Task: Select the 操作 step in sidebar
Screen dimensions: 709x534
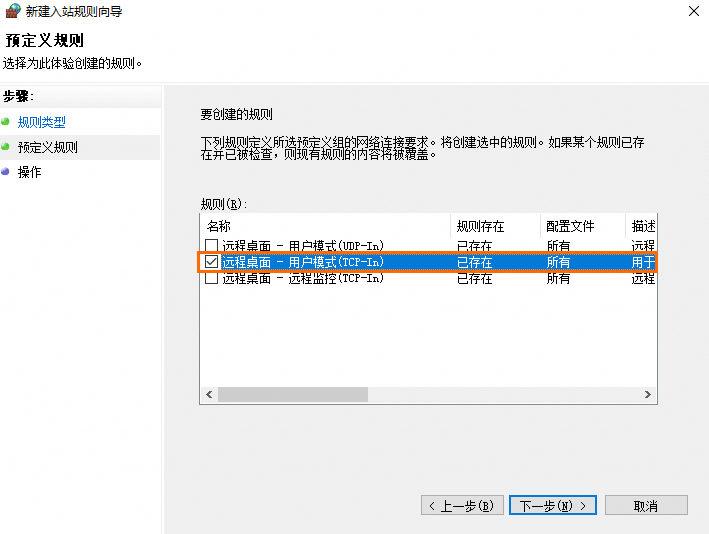Action: [30, 172]
